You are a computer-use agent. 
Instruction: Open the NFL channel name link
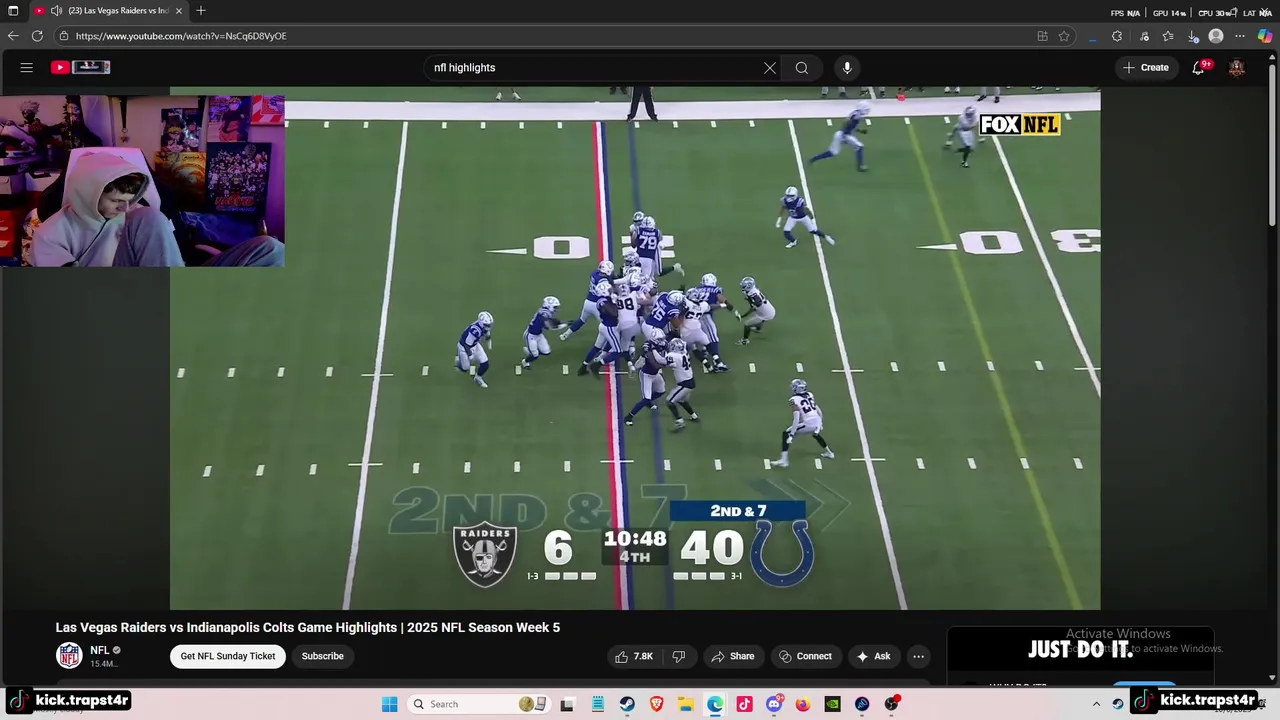pyautogui.click(x=100, y=651)
